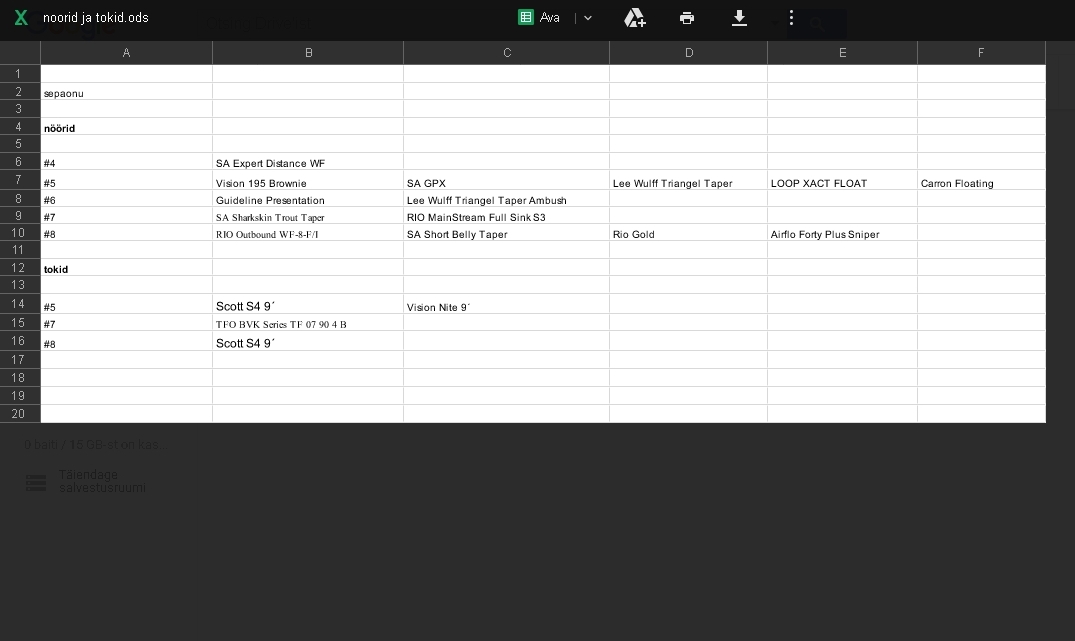1075x641 pixels.
Task: Select row 12 header
Action: tap(19, 268)
